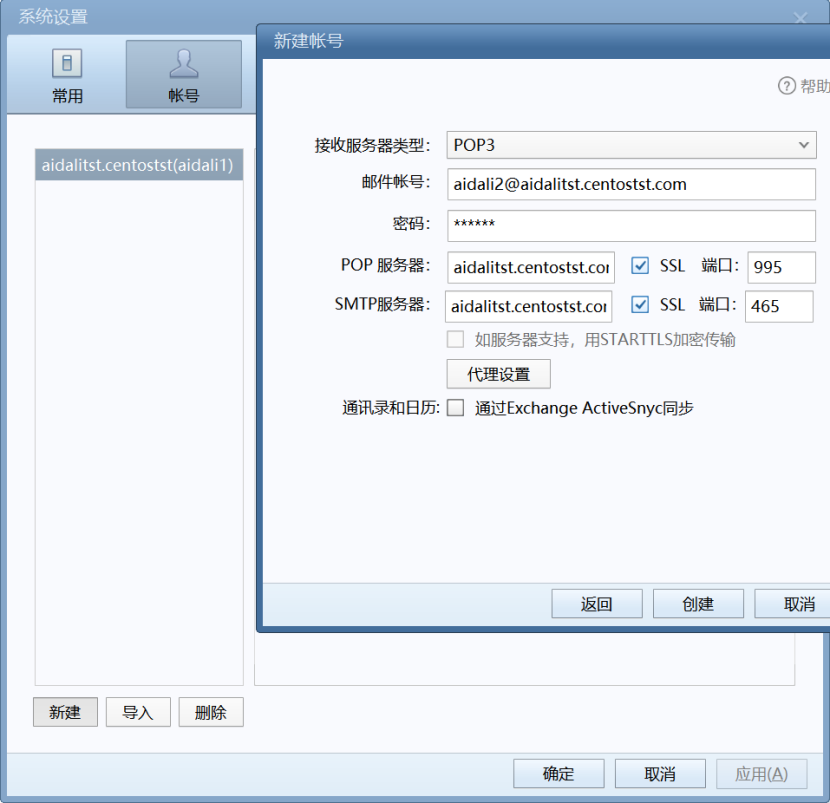Click the 删除 account button
This screenshot has width=830, height=803.
[x=211, y=712]
